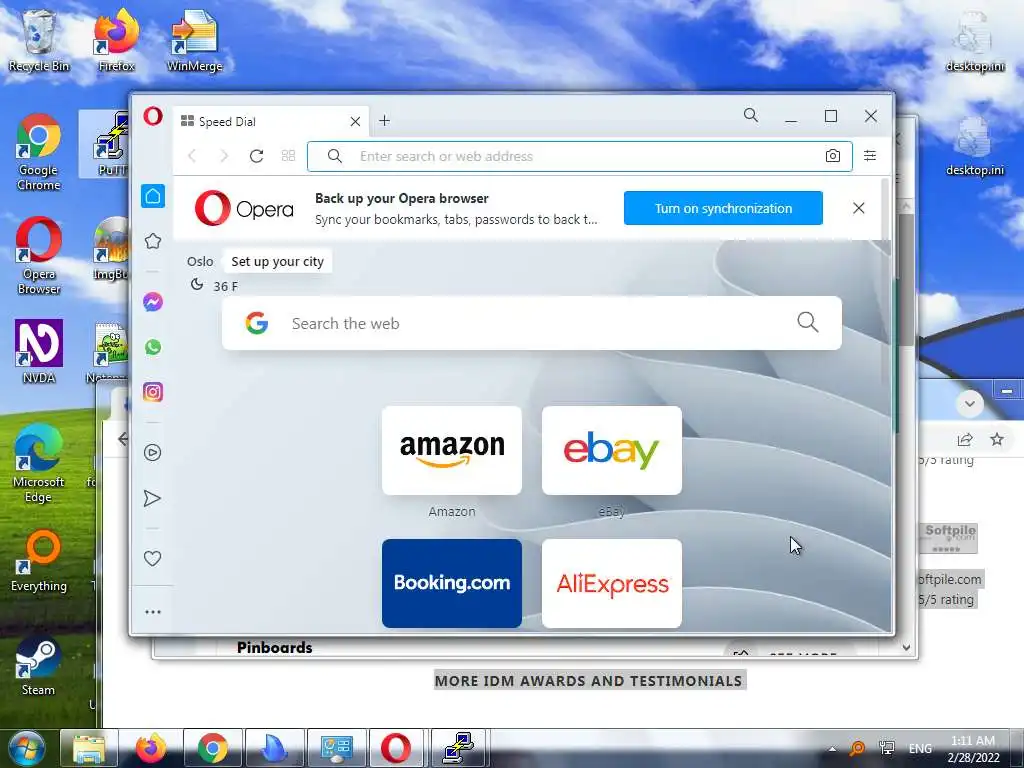
Task: Switch to PuTTY on the taskbar
Action: pyautogui.click(x=458, y=748)
